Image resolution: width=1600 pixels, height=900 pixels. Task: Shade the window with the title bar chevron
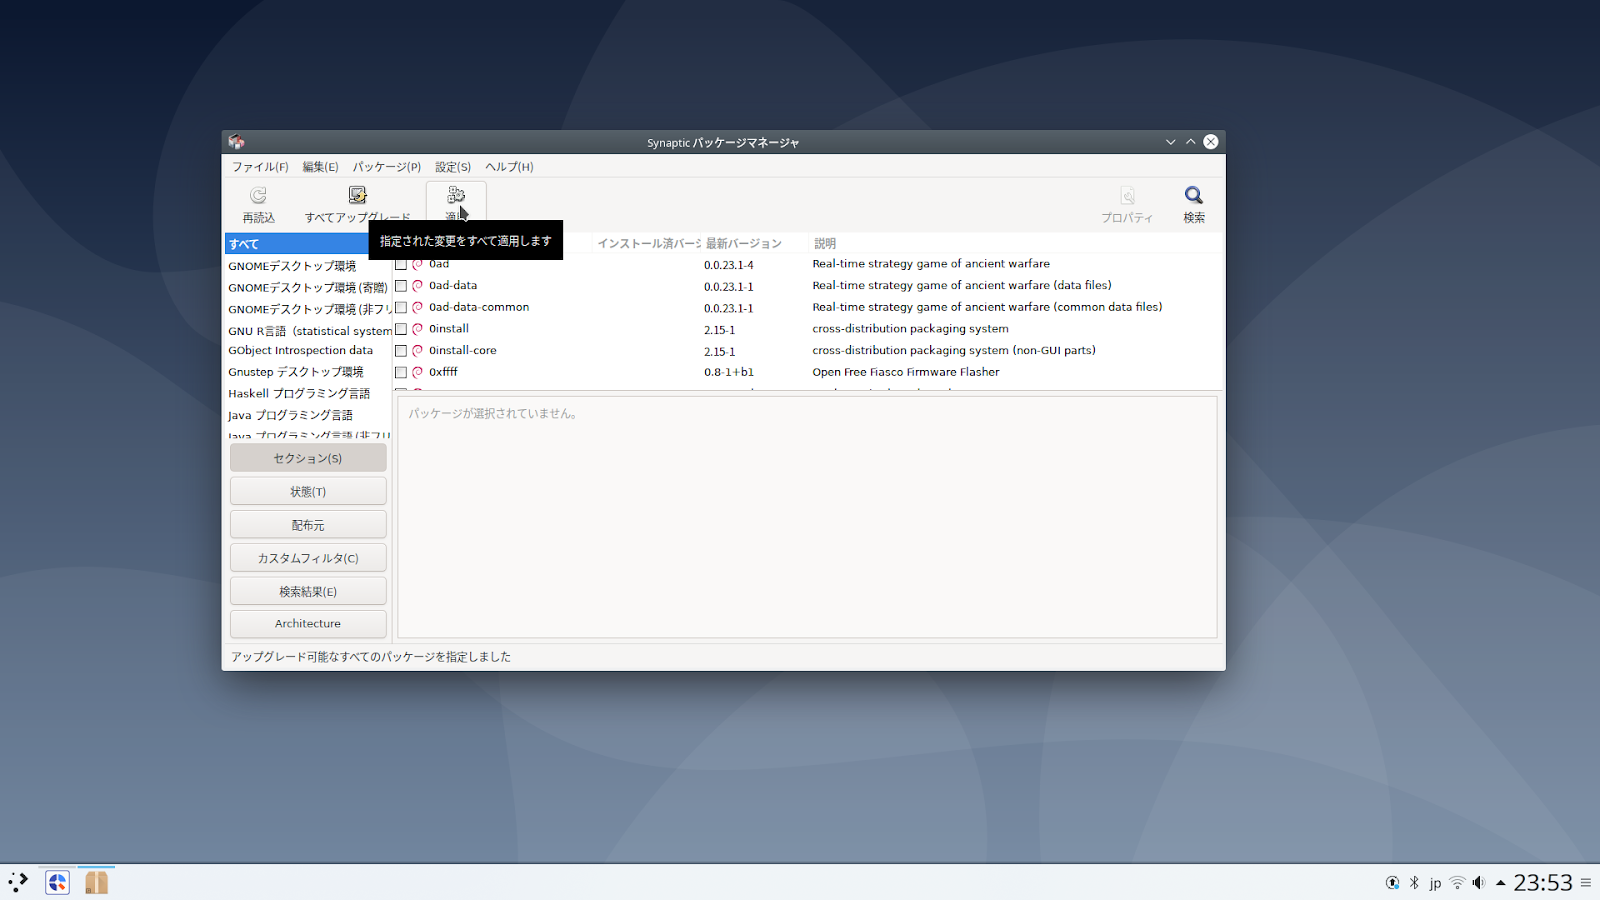point(1170,142)
